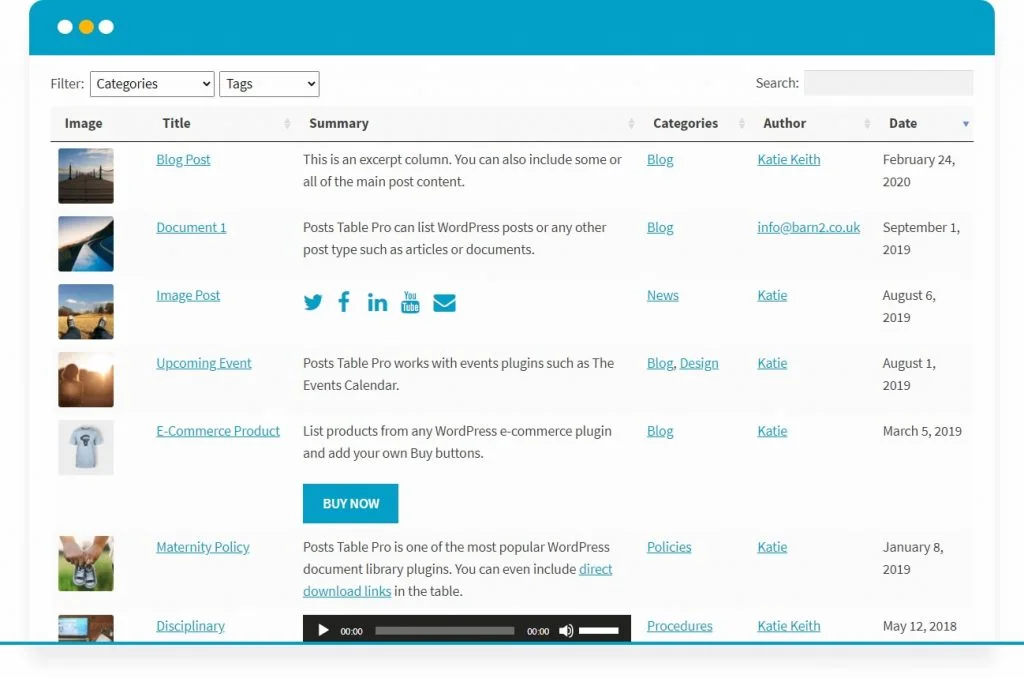Click the News category link
This screenshot has width=1024, height=678.
pyautogui.click(x=662, y=295)
